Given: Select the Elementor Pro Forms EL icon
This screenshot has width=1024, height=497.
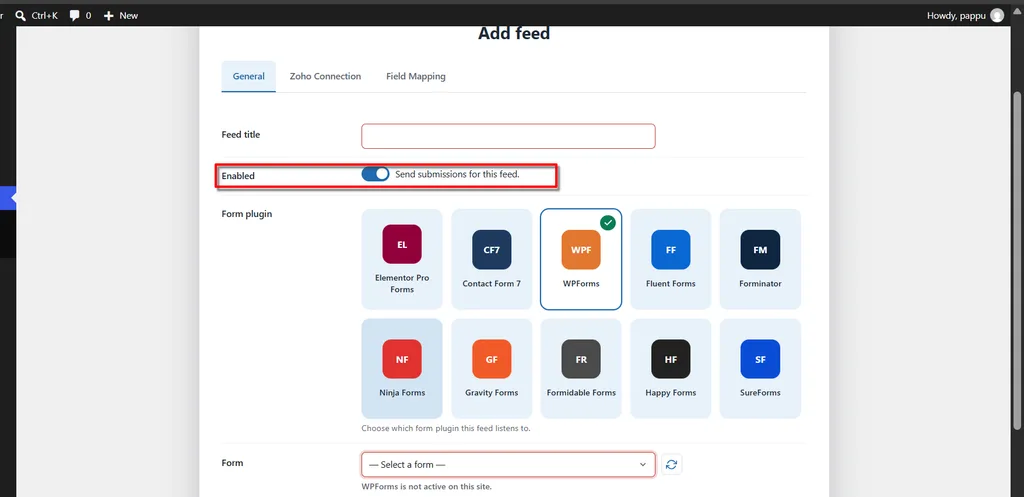Looking at the screenshot, I should (402, 244).
